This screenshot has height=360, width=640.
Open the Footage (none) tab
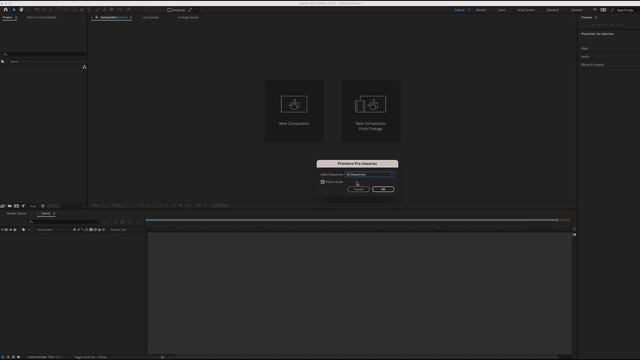188,18
